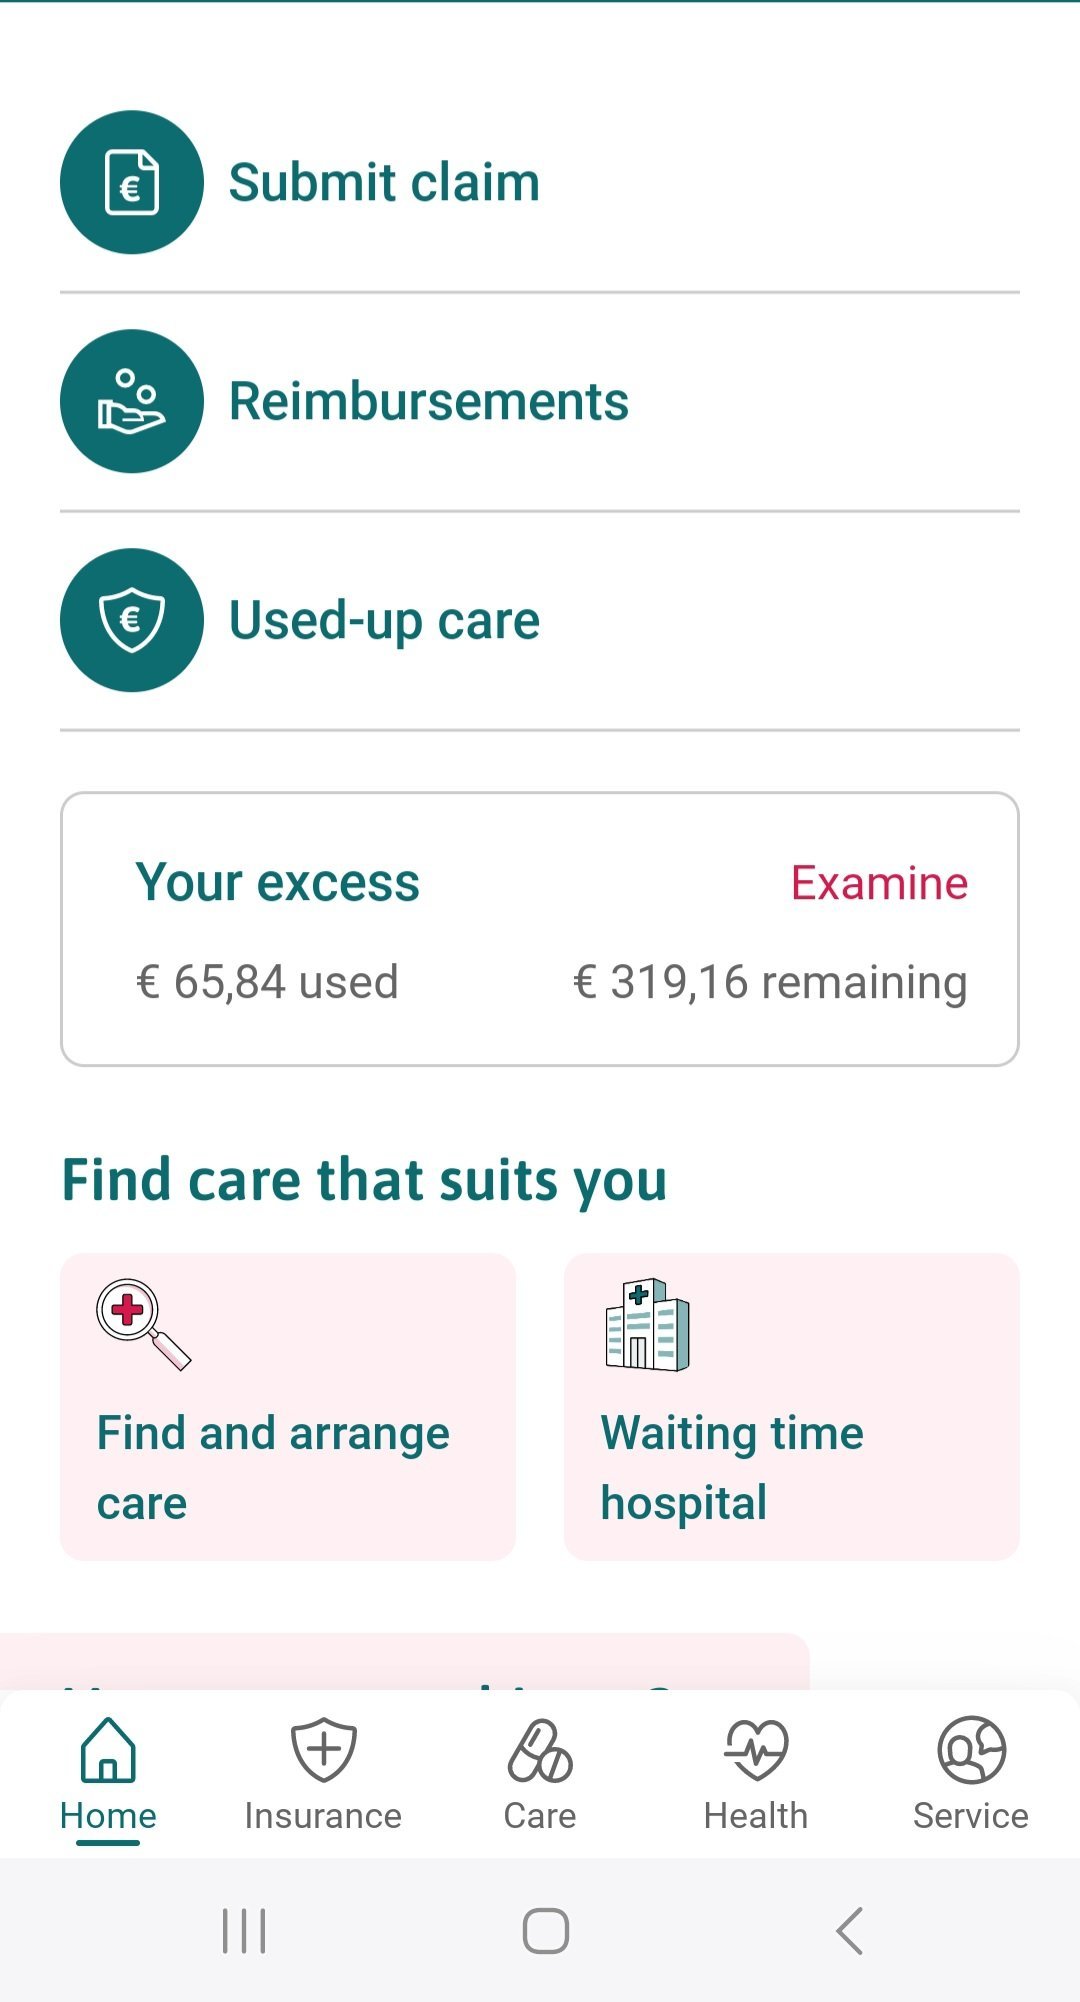
Task: Tap the Android recent apps button
Action: pyautogui.click(x=244, y=1930)
